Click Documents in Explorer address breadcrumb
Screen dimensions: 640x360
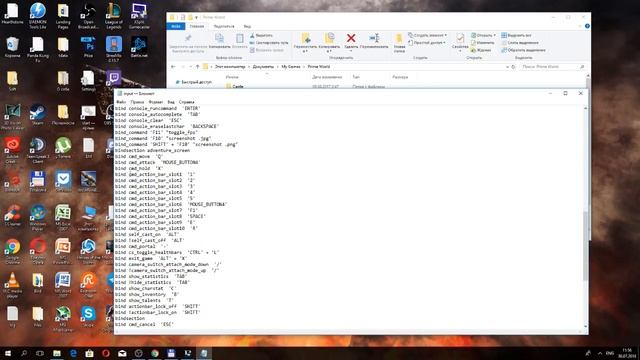pyautogui.click(x=263, y=67)
